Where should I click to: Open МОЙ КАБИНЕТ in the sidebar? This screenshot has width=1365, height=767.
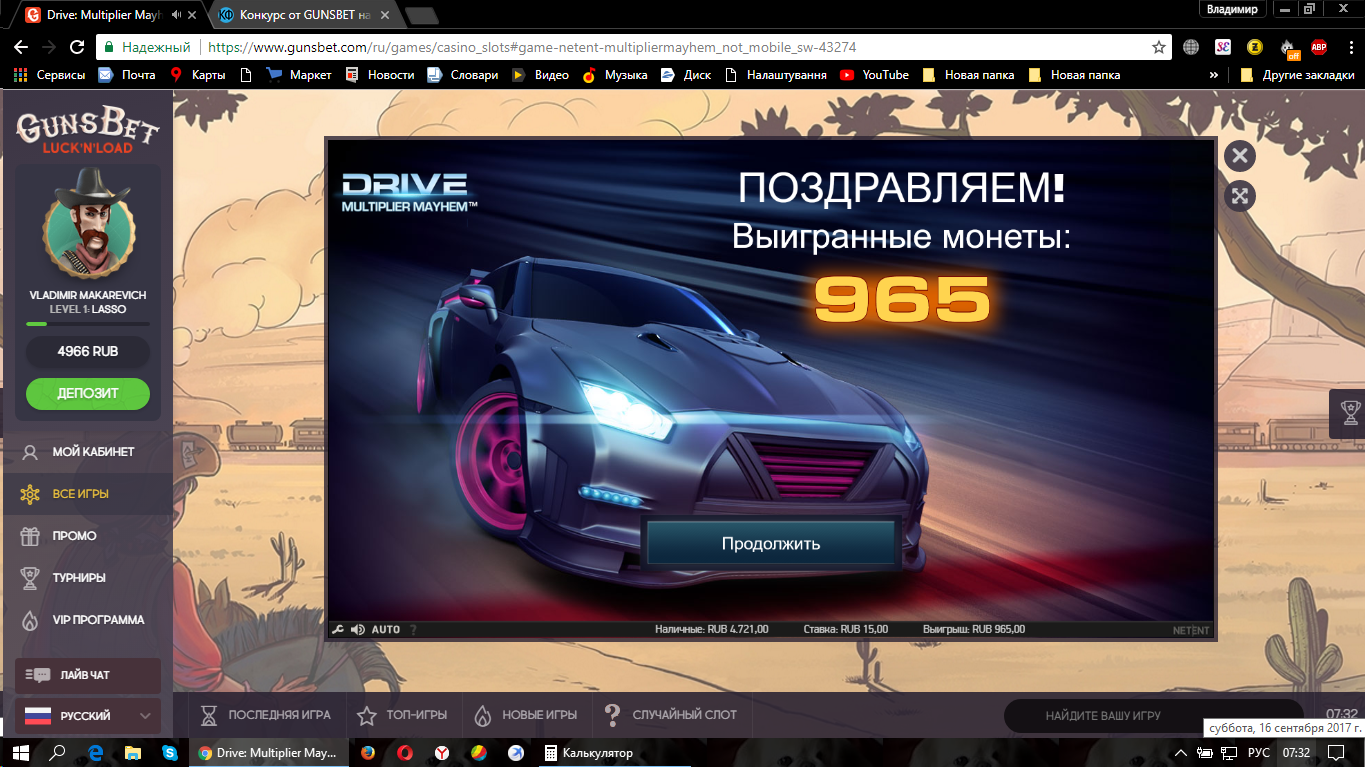coord(87,452)
